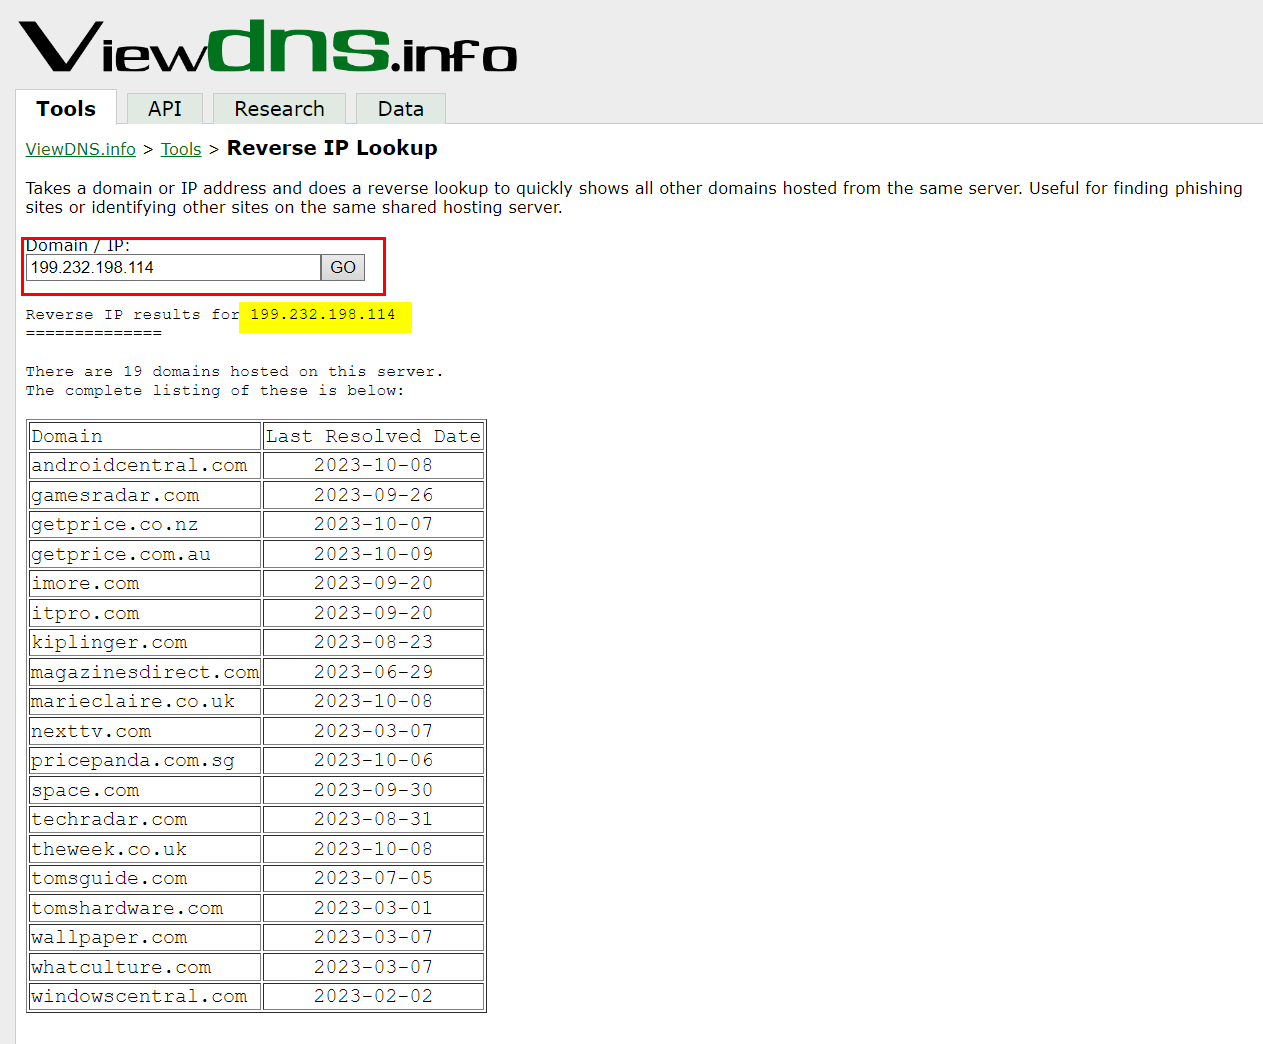Select windowscentral.com domain cell

point(145,996)
